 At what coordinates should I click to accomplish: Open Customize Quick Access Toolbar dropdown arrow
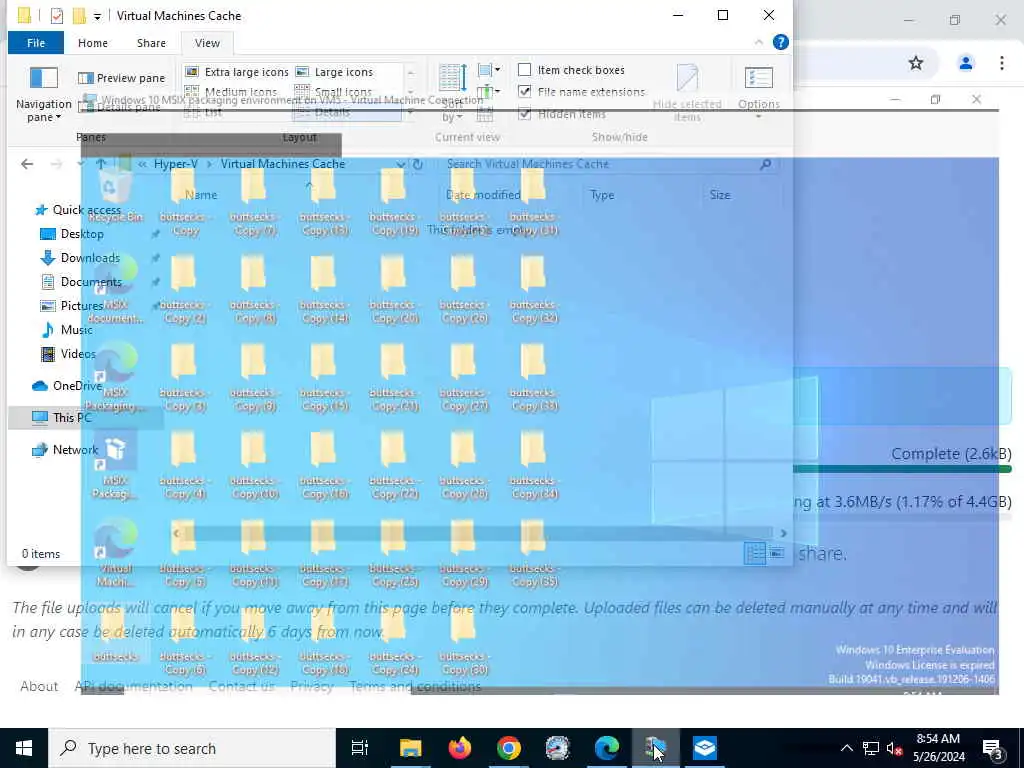[x=97, y=16]
